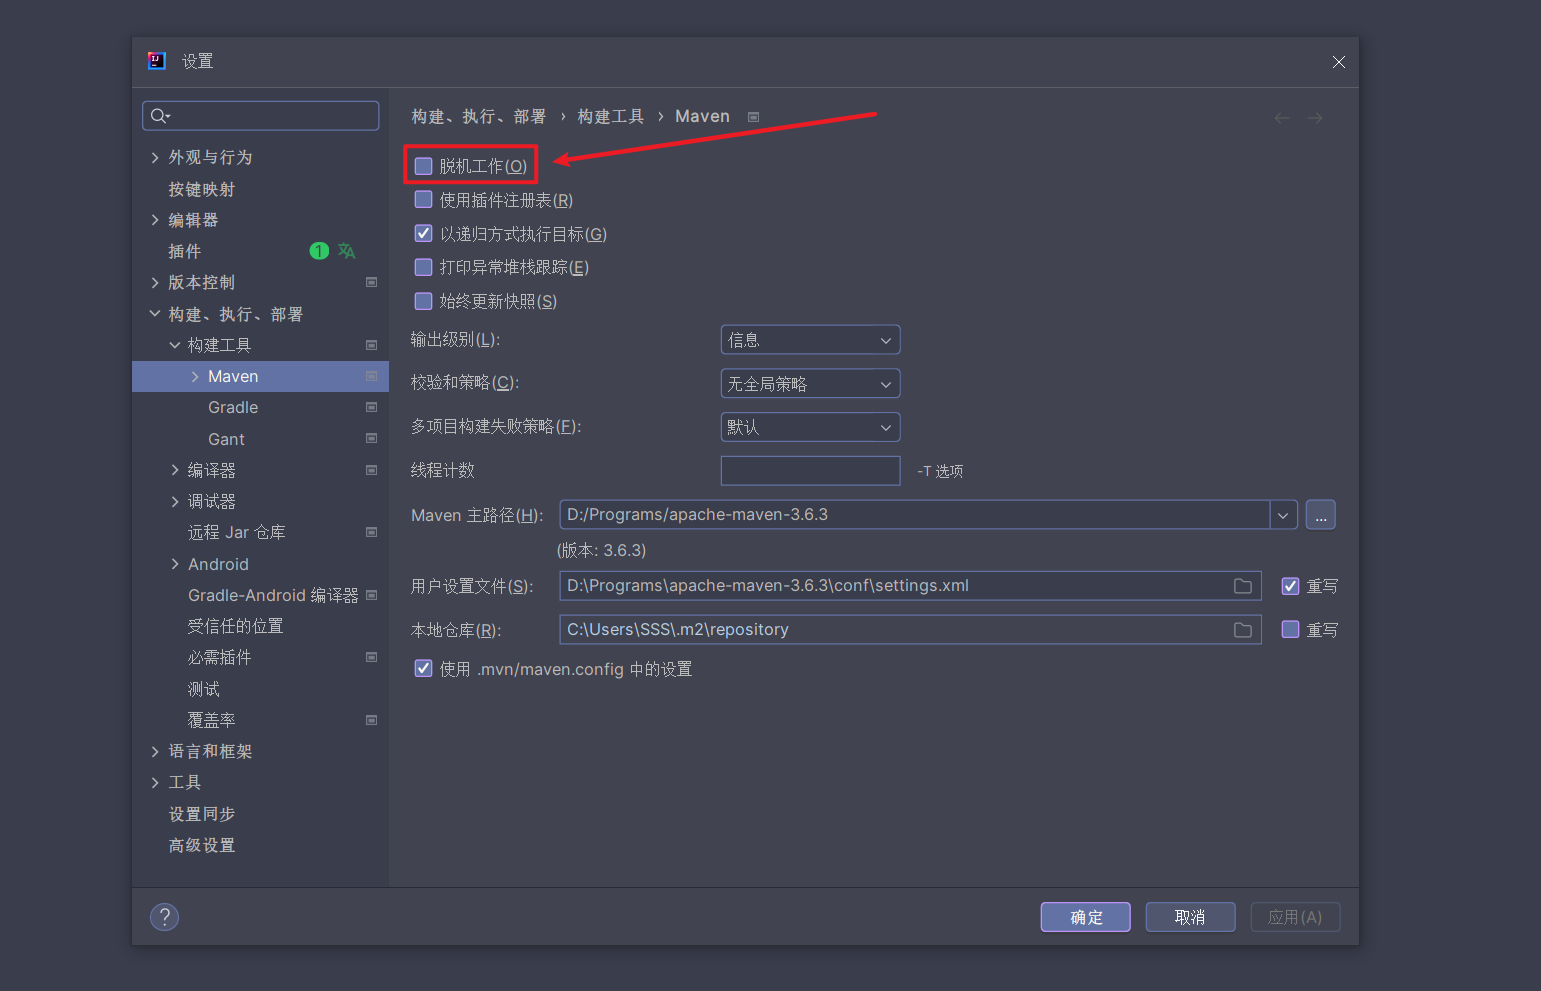
Task: Click the project-level icon beside 构建工具
Action: click(372, 345)
